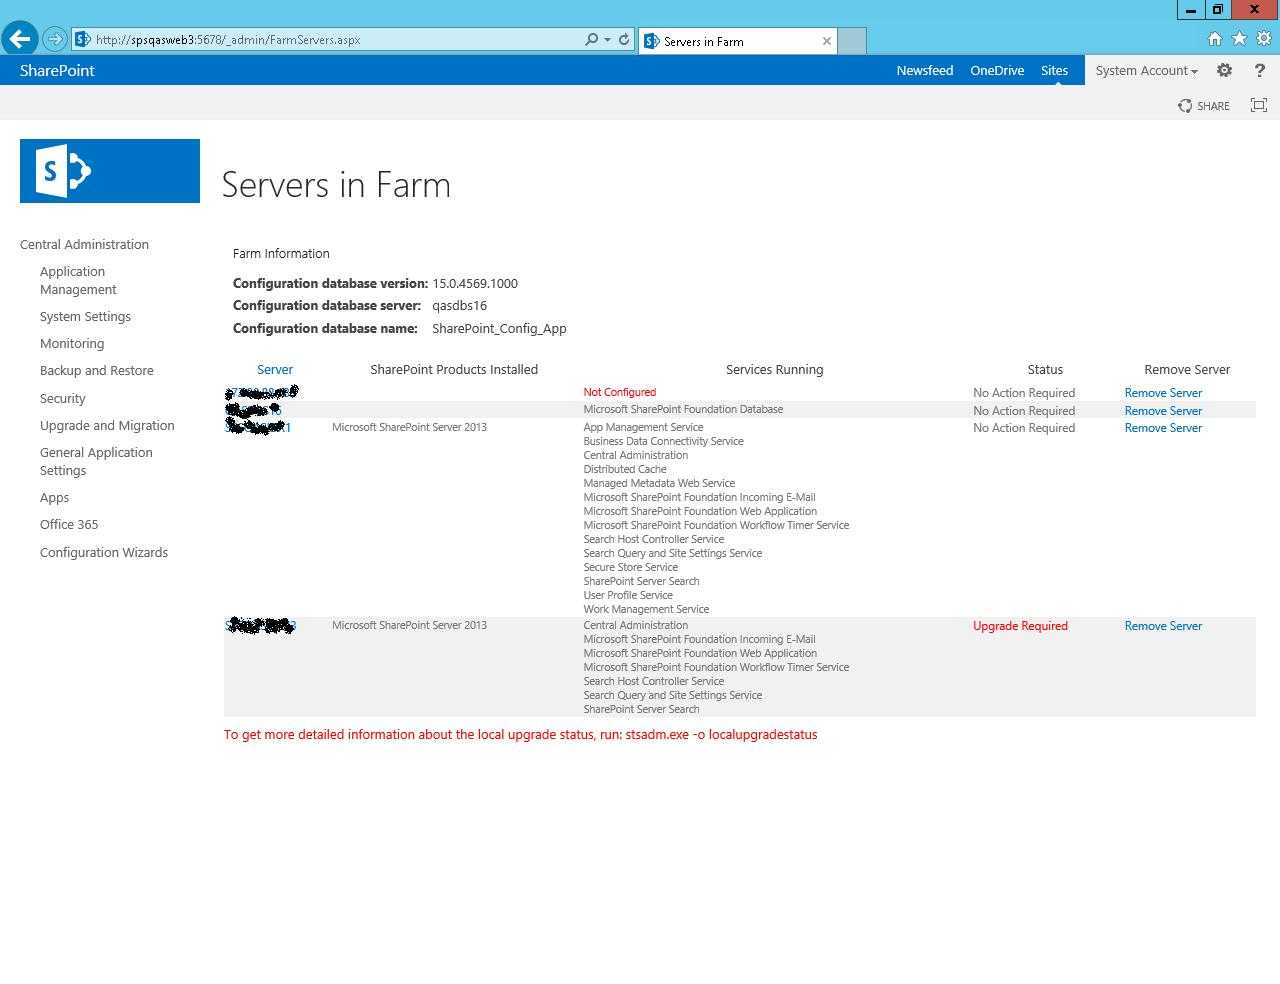1280x984 pixels.
Task: Click the SharePoint_Config_App database name
Action: point(499,328)
